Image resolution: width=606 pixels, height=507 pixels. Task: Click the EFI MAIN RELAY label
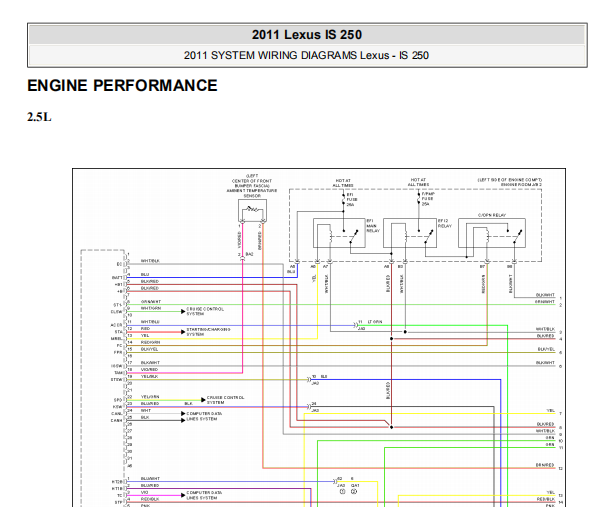(373, 226)
